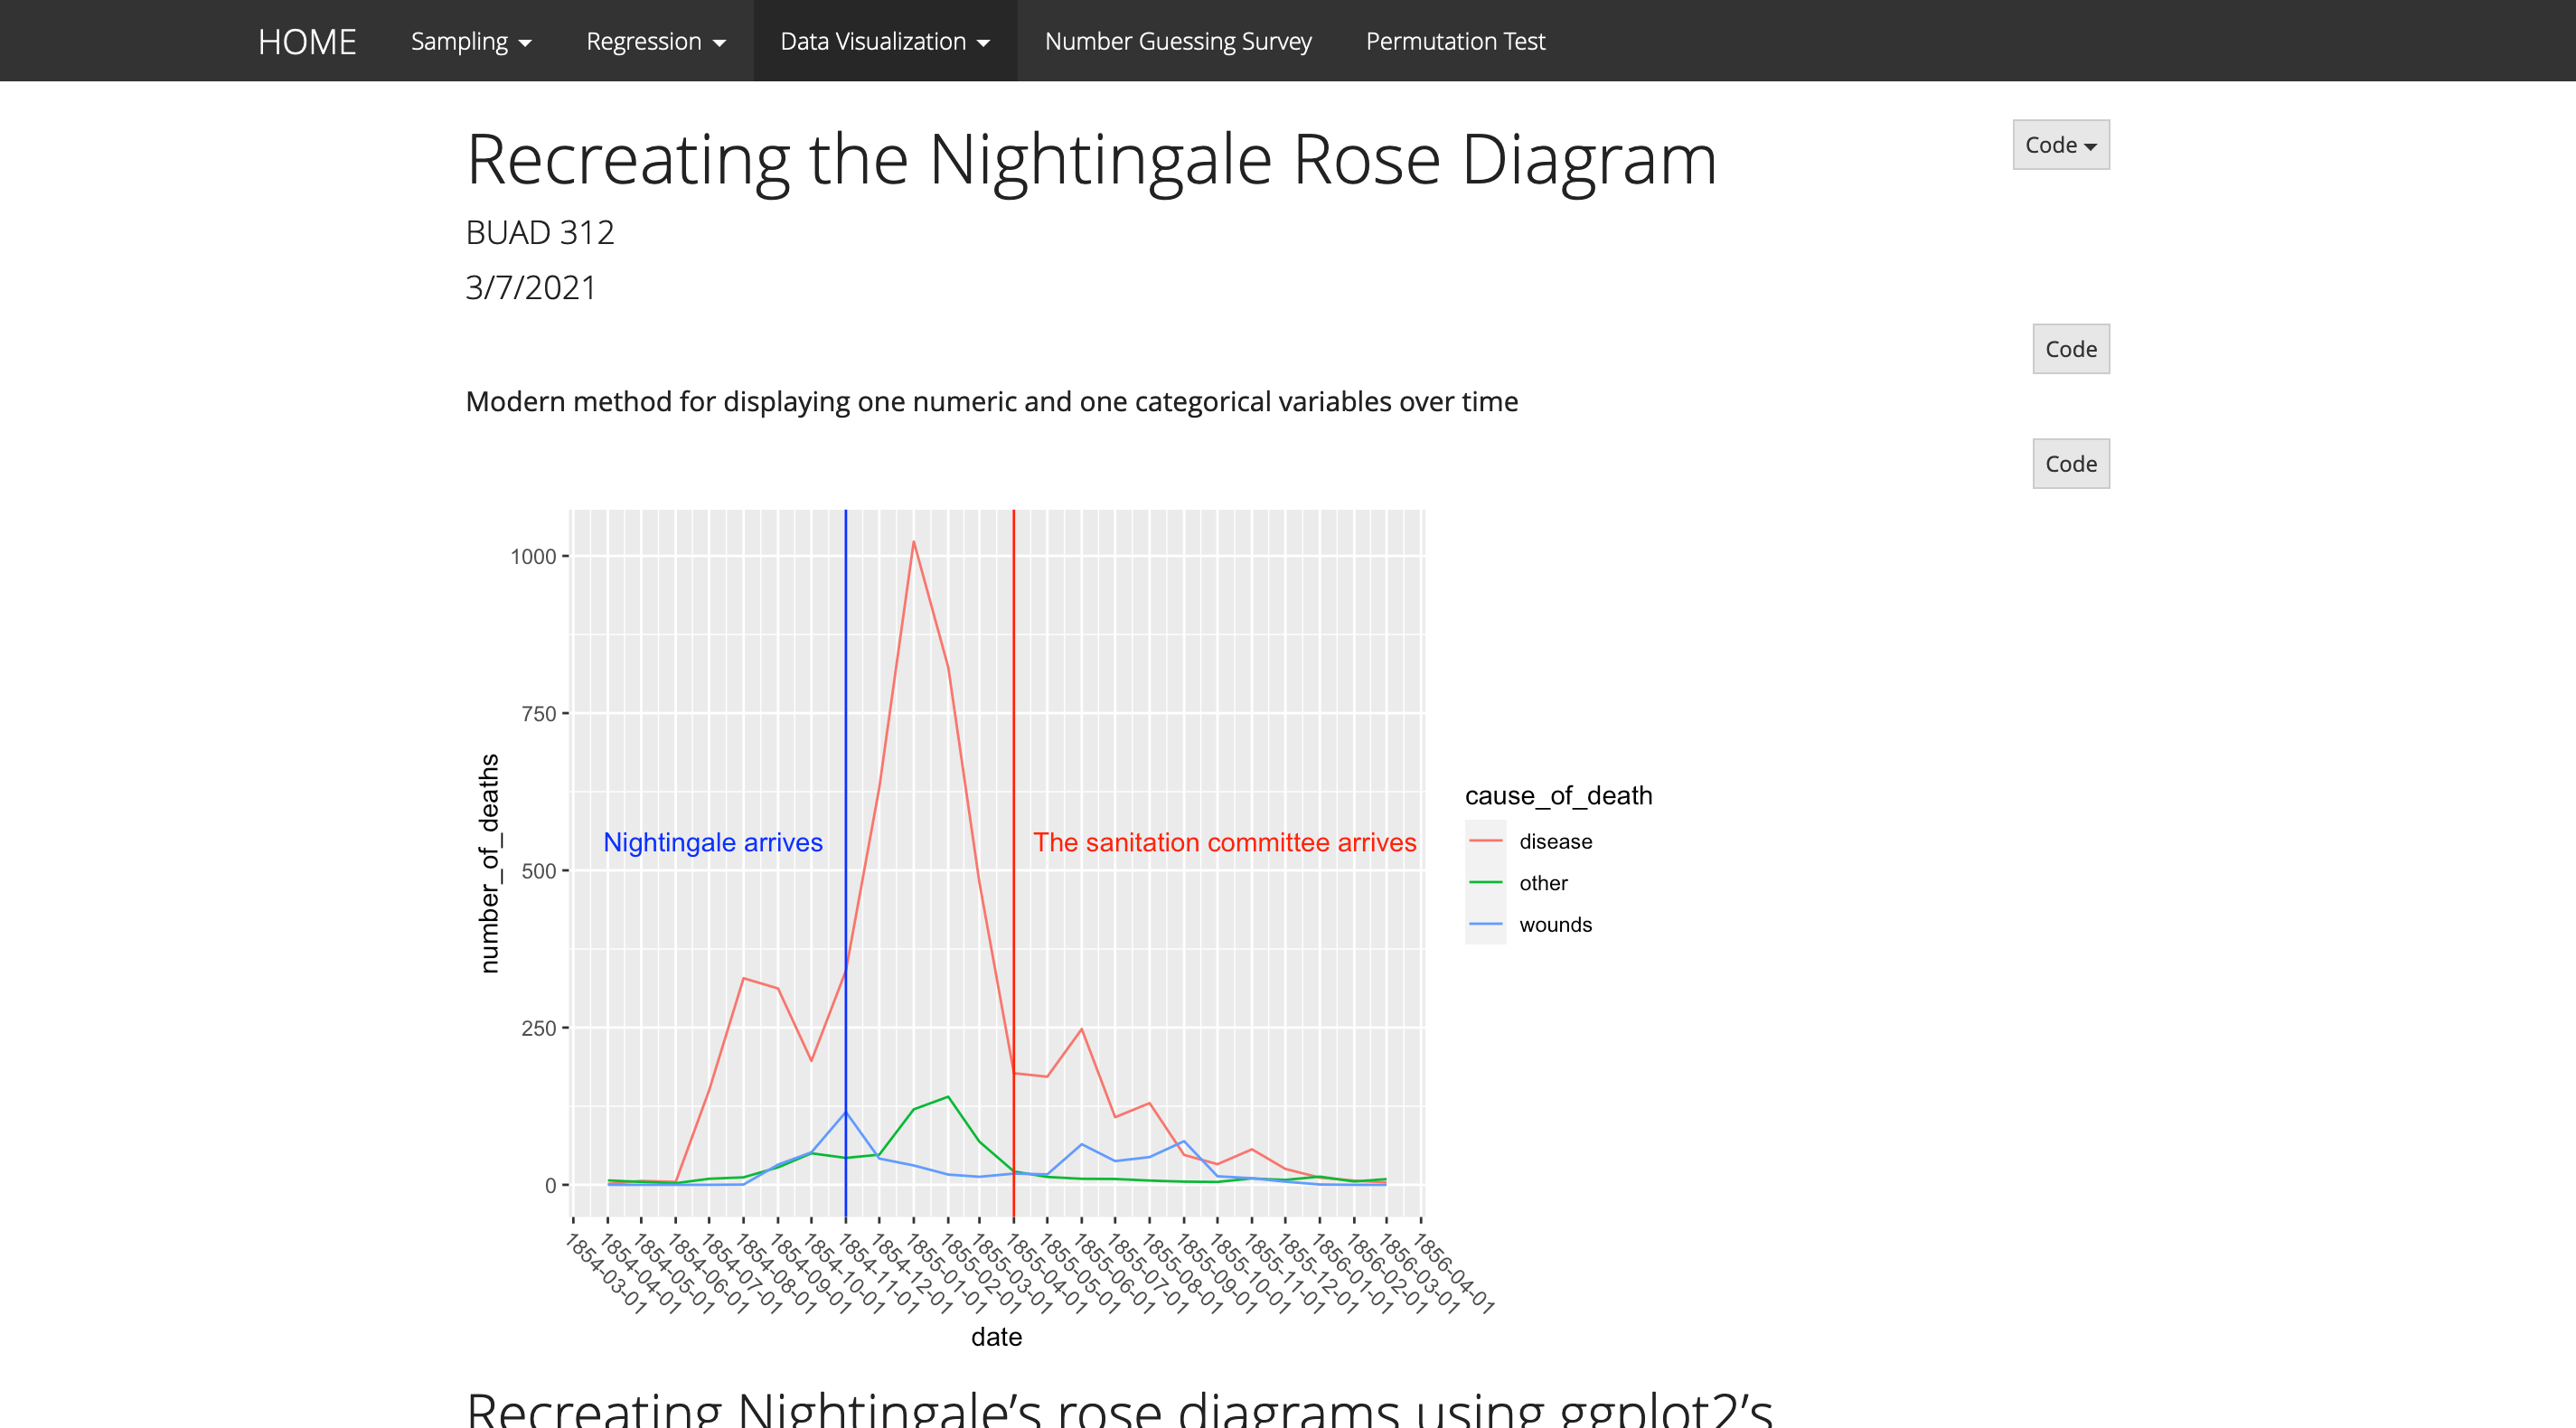The width and height of the screenshot is (2576, 1428).
Task: Click the middle Code button
Action: 2070,349
